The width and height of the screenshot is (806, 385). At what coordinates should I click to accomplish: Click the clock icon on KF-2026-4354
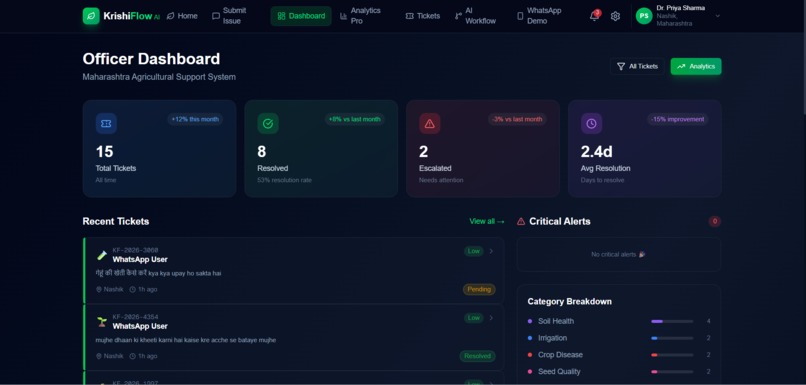pyautogui.click(x=133, y=356)
